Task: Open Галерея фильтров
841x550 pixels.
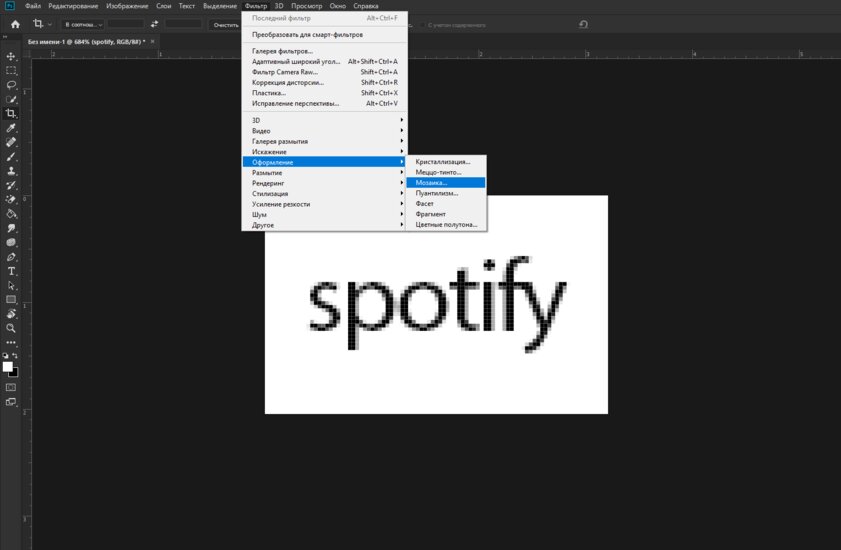Action: click(324, 51)
